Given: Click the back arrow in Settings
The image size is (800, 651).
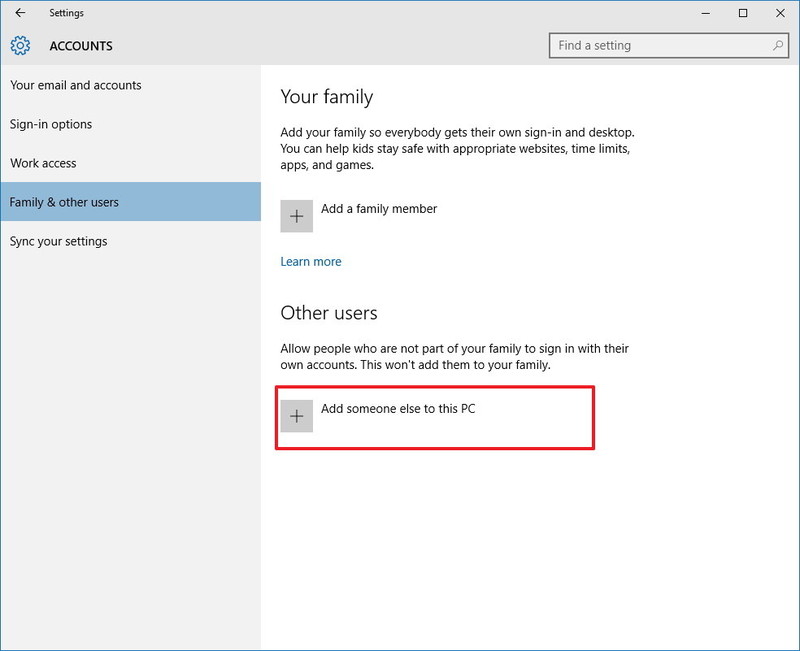Looking at the screenshot, I should pos(20,13).
